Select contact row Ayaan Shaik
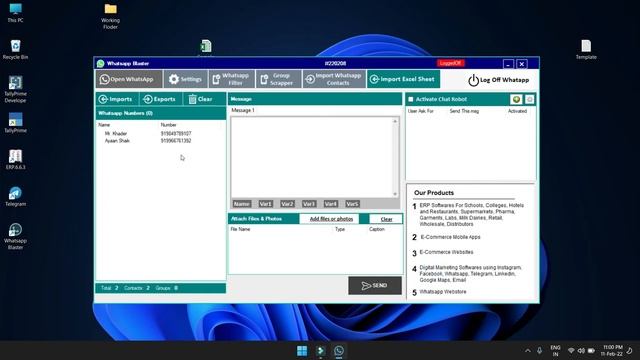This screenshot has width=640, height=360. (x=160, y=141)
